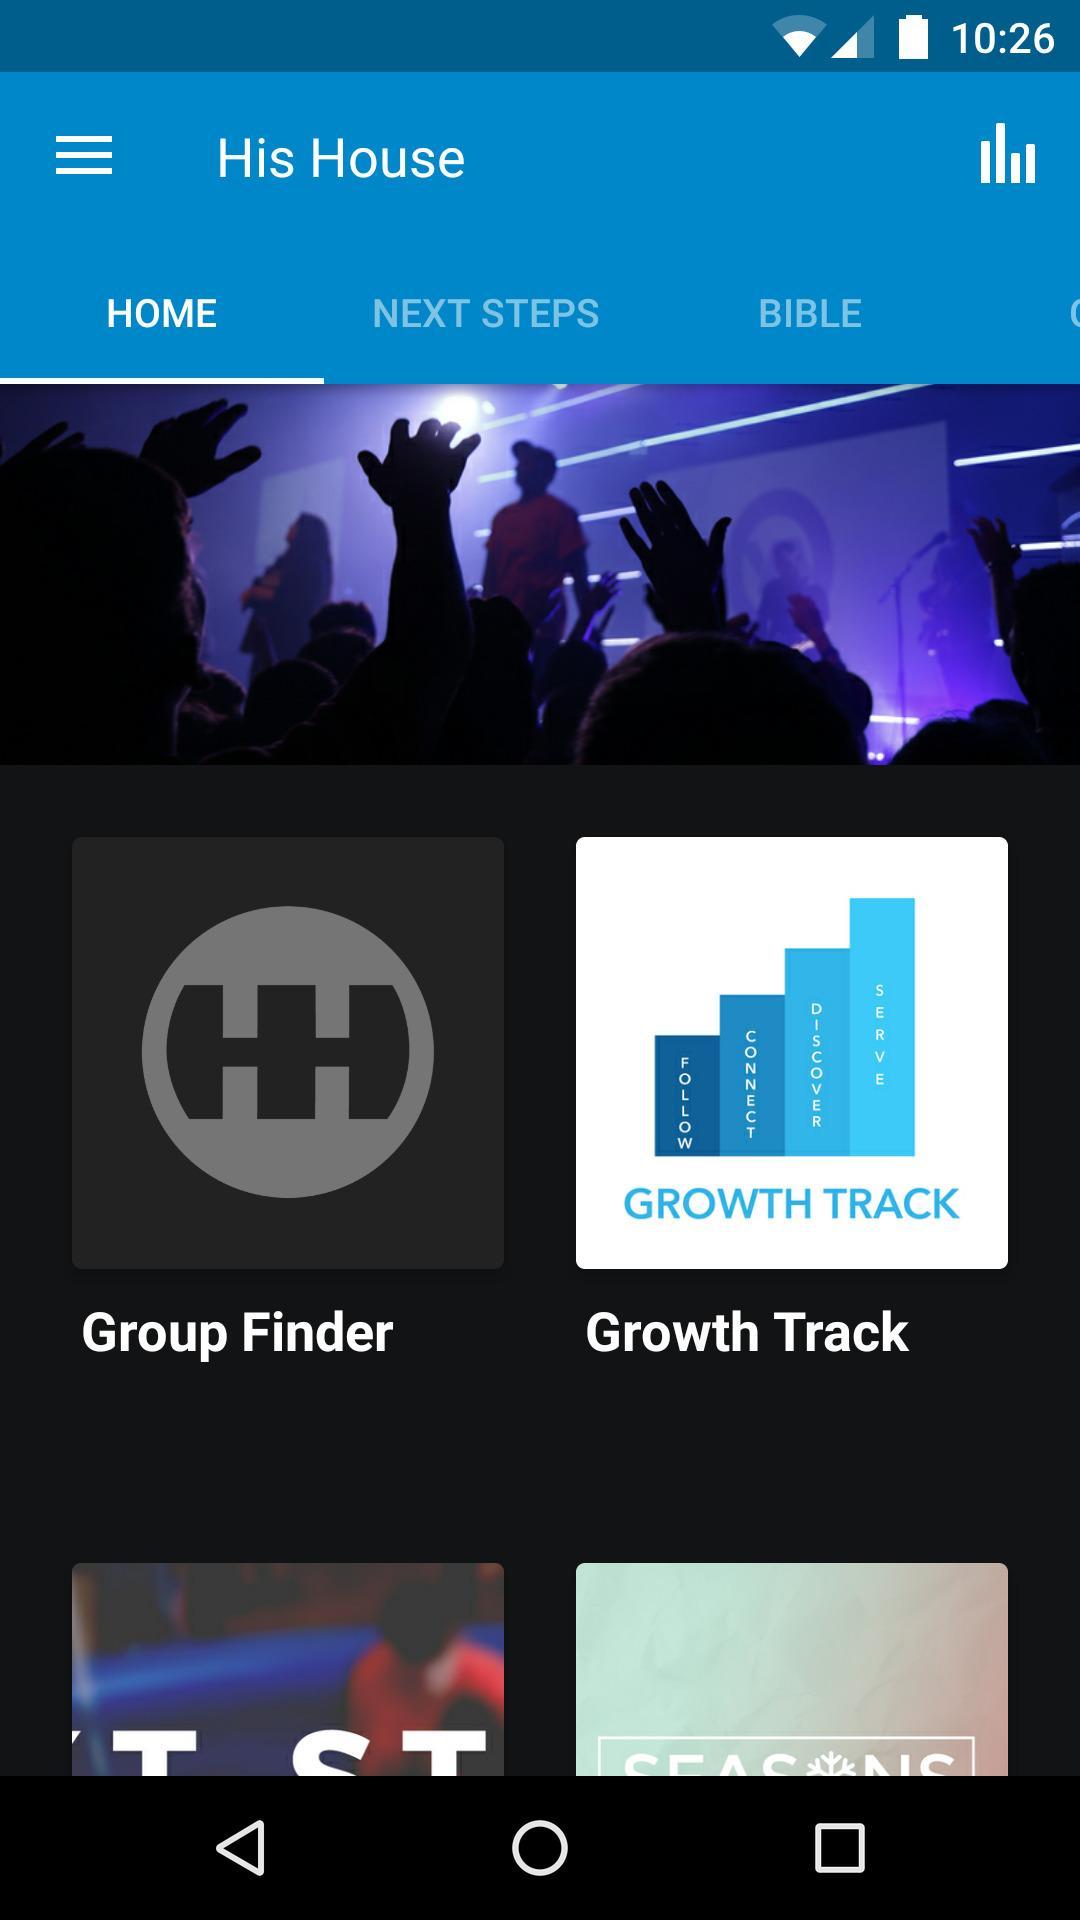
Task: Tap the Android recent apps square button
Action: point(839,1847)
